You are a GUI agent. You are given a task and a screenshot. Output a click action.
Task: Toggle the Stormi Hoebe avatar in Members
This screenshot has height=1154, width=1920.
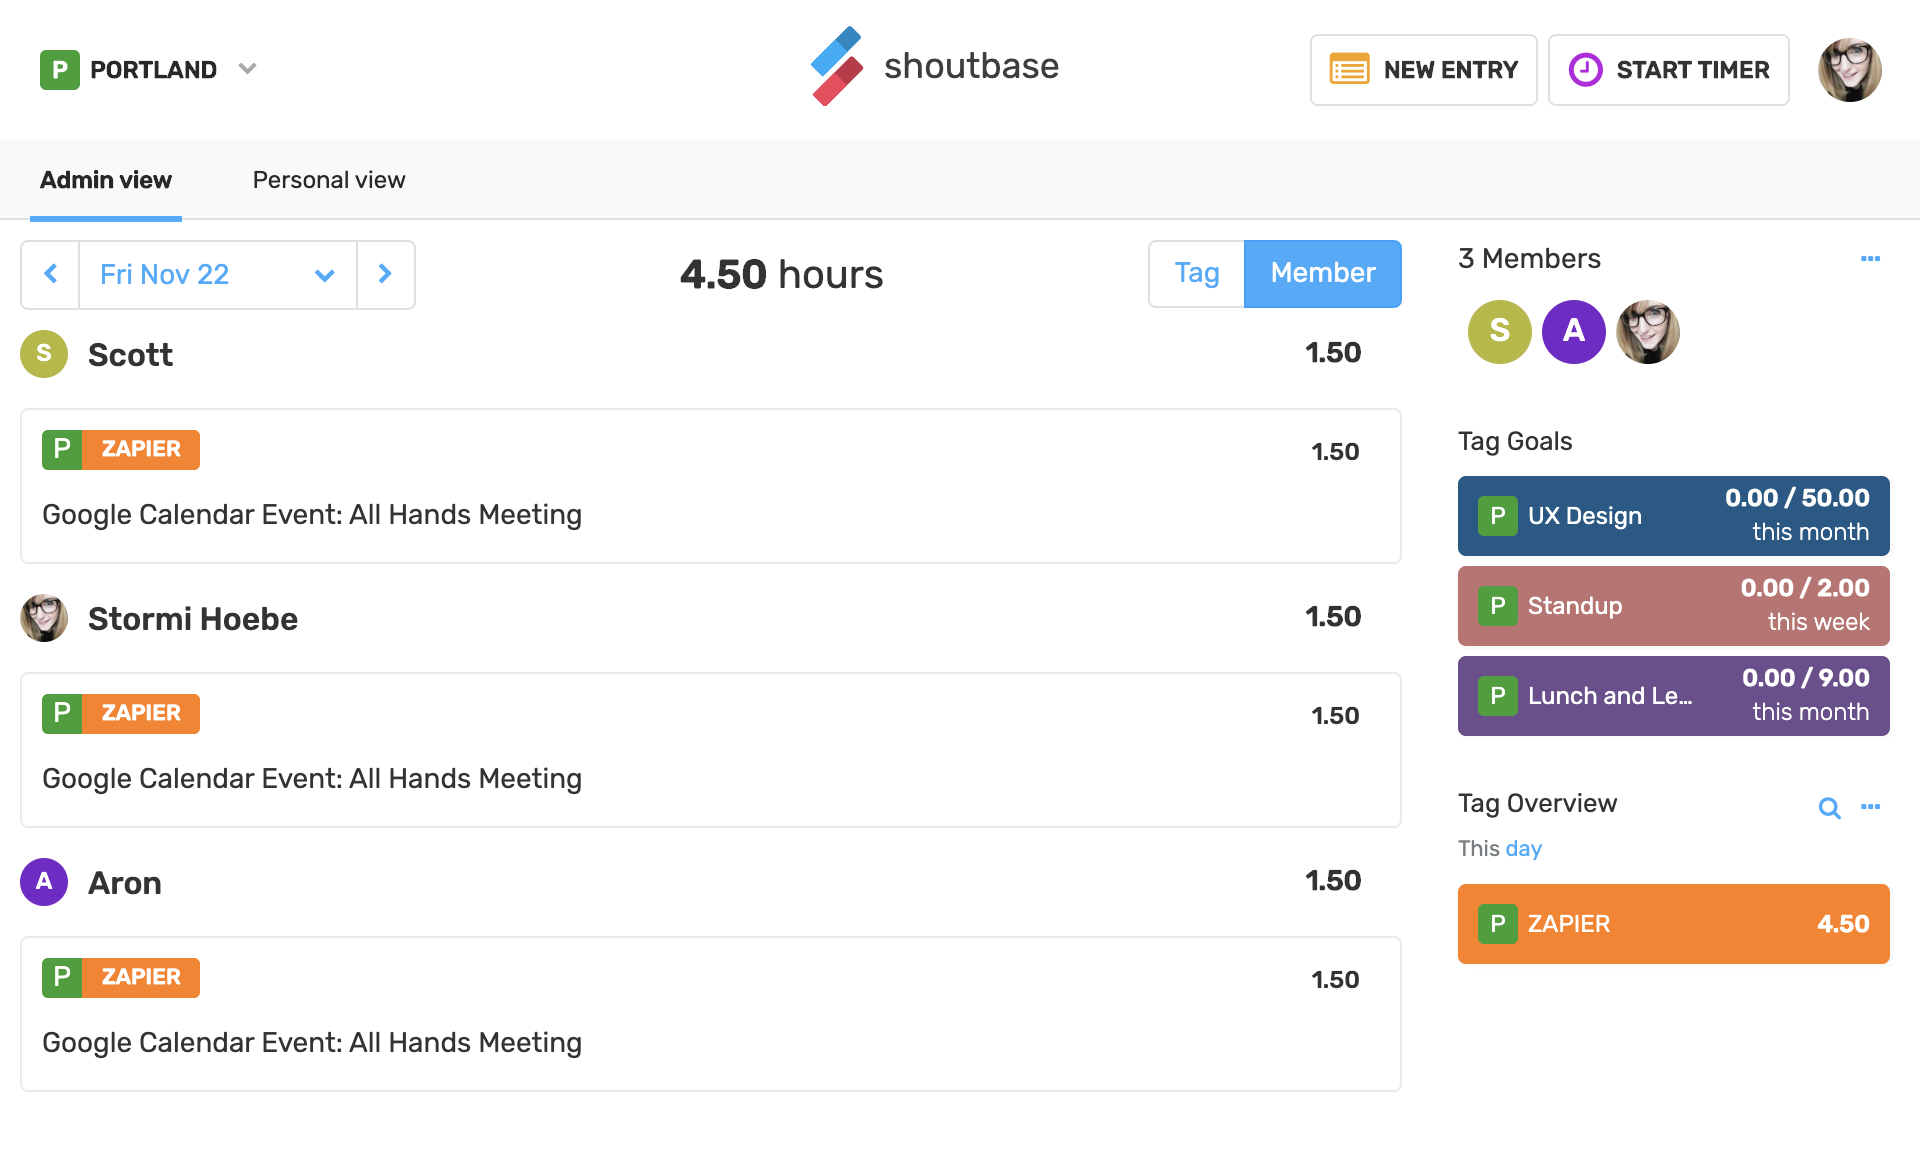(x=1647, y=331)
